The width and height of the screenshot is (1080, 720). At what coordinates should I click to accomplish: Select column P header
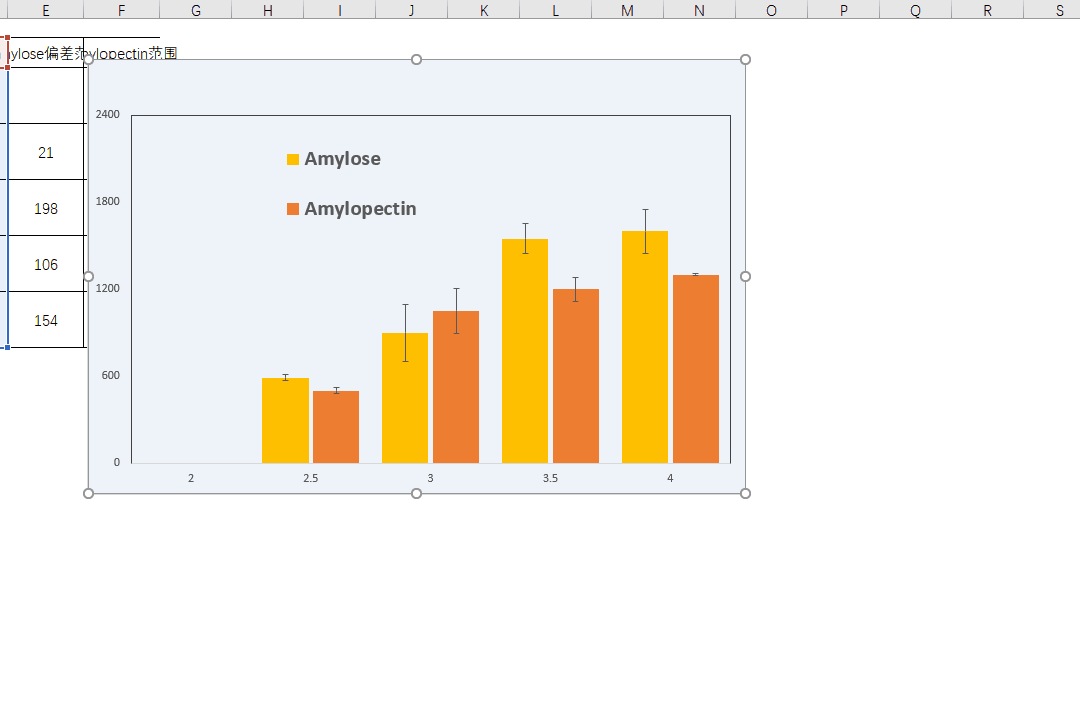tap(843, 10)
